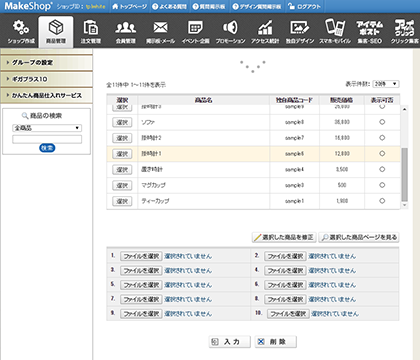The image size is (420, 360).
Task: Go to トップページ in top bar
Action: [x=129, y=6]
